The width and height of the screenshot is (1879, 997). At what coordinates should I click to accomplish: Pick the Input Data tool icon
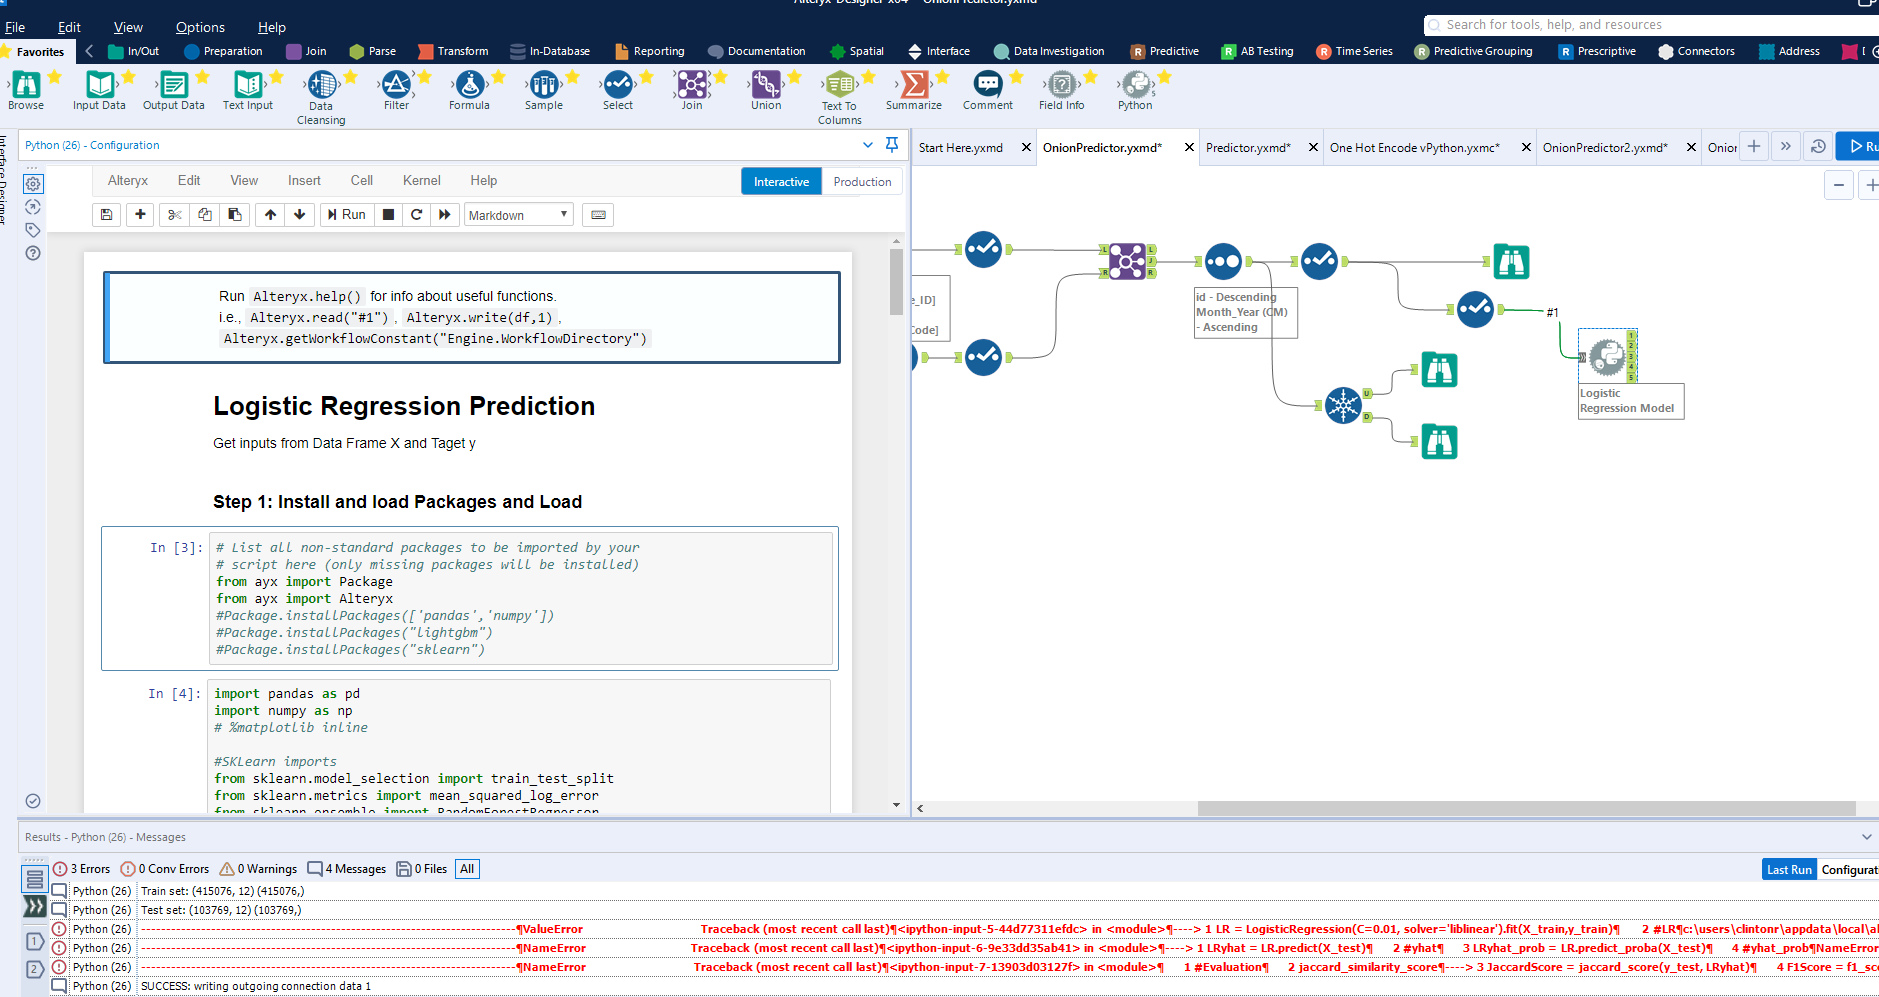pyautogui.click(x=99, y=85)
